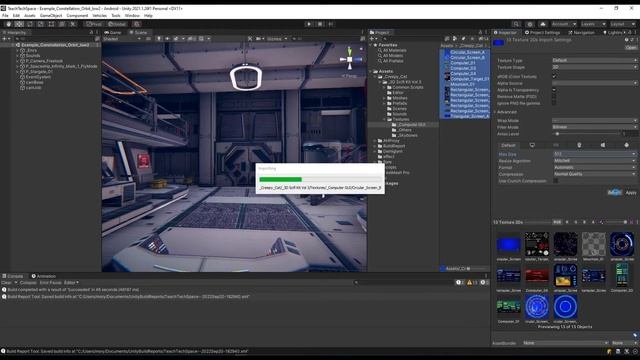The height and width of the screenshot is (360, 640).
Task: Select the Hand tool in the toolbar
Action: (x=8, y=24)
